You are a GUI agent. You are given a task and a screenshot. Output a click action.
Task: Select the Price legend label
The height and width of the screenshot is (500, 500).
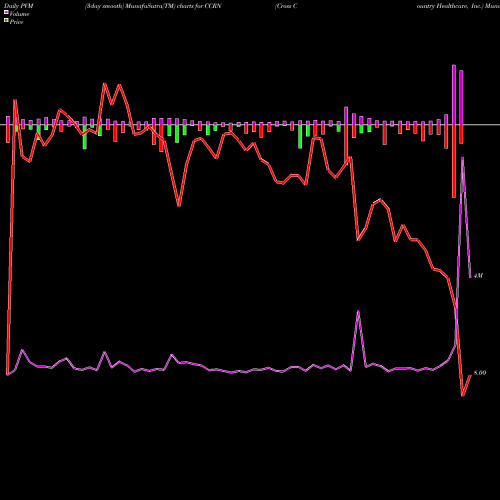pos(16,22)
